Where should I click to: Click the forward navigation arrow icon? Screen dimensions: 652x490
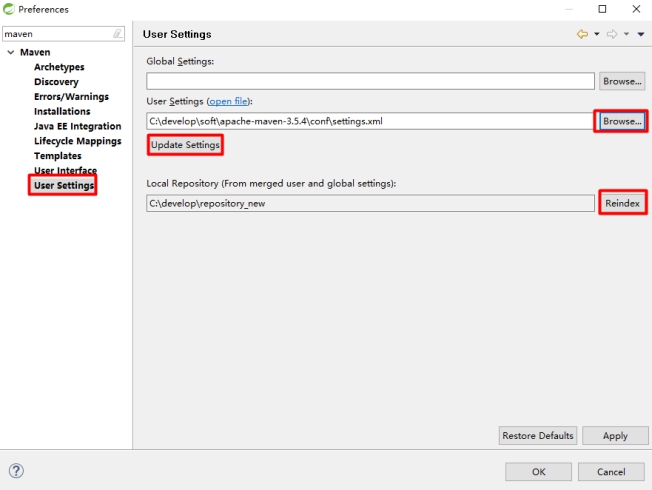[612, 34]
